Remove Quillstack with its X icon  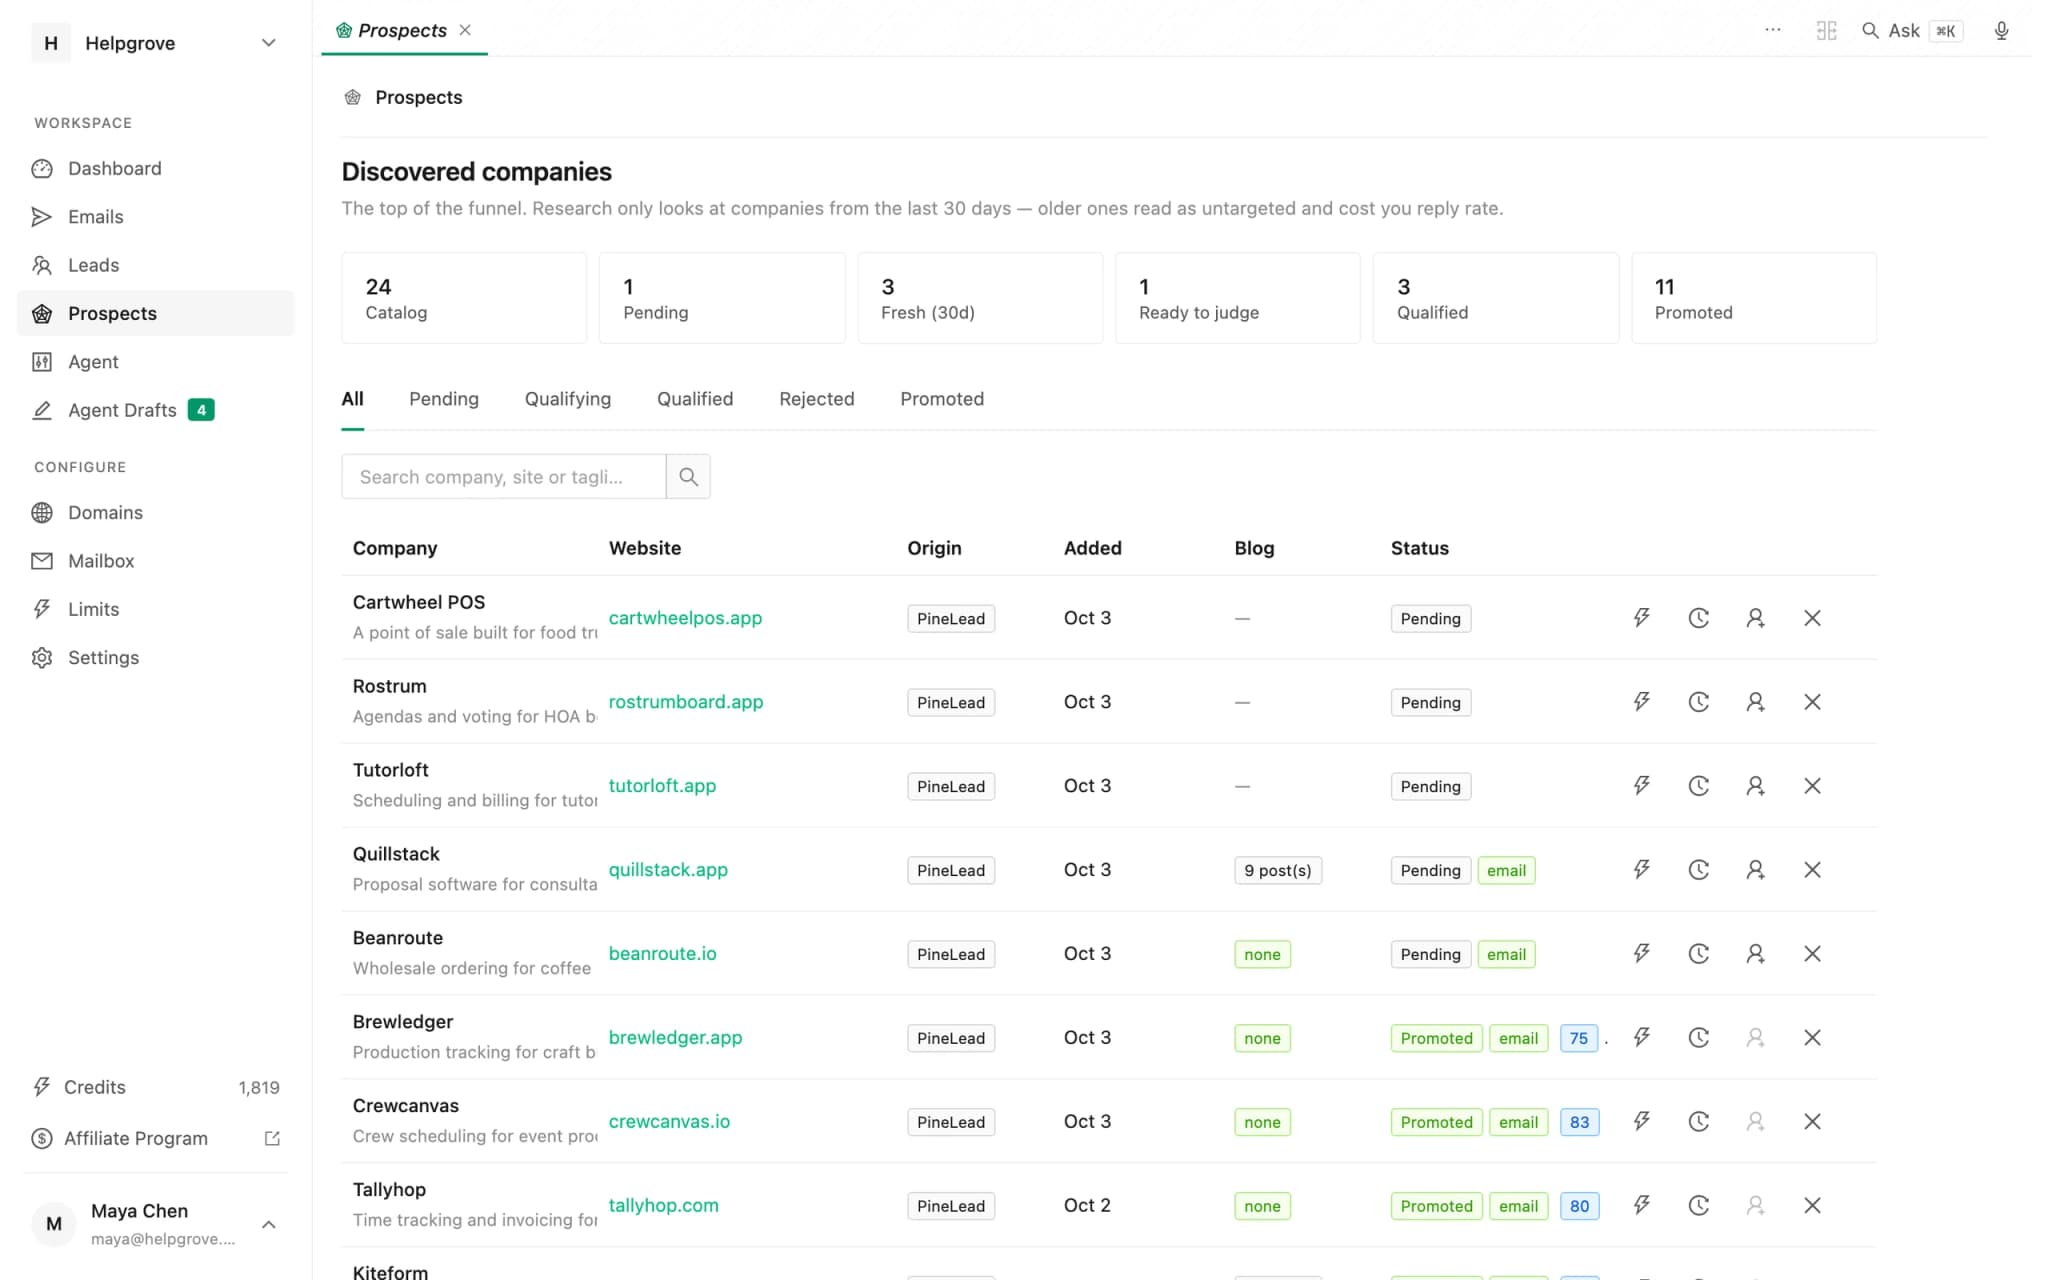click(1812, 870)
